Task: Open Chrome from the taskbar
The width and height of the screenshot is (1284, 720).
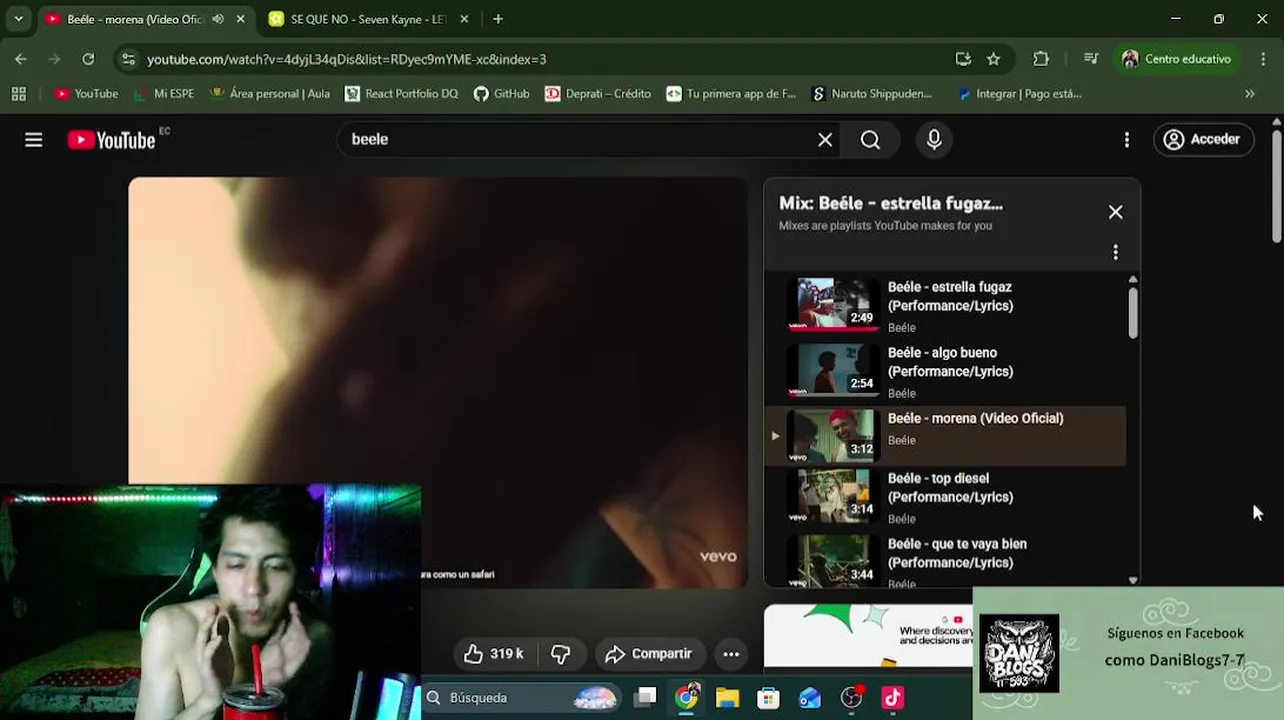Action: point(687,698)
